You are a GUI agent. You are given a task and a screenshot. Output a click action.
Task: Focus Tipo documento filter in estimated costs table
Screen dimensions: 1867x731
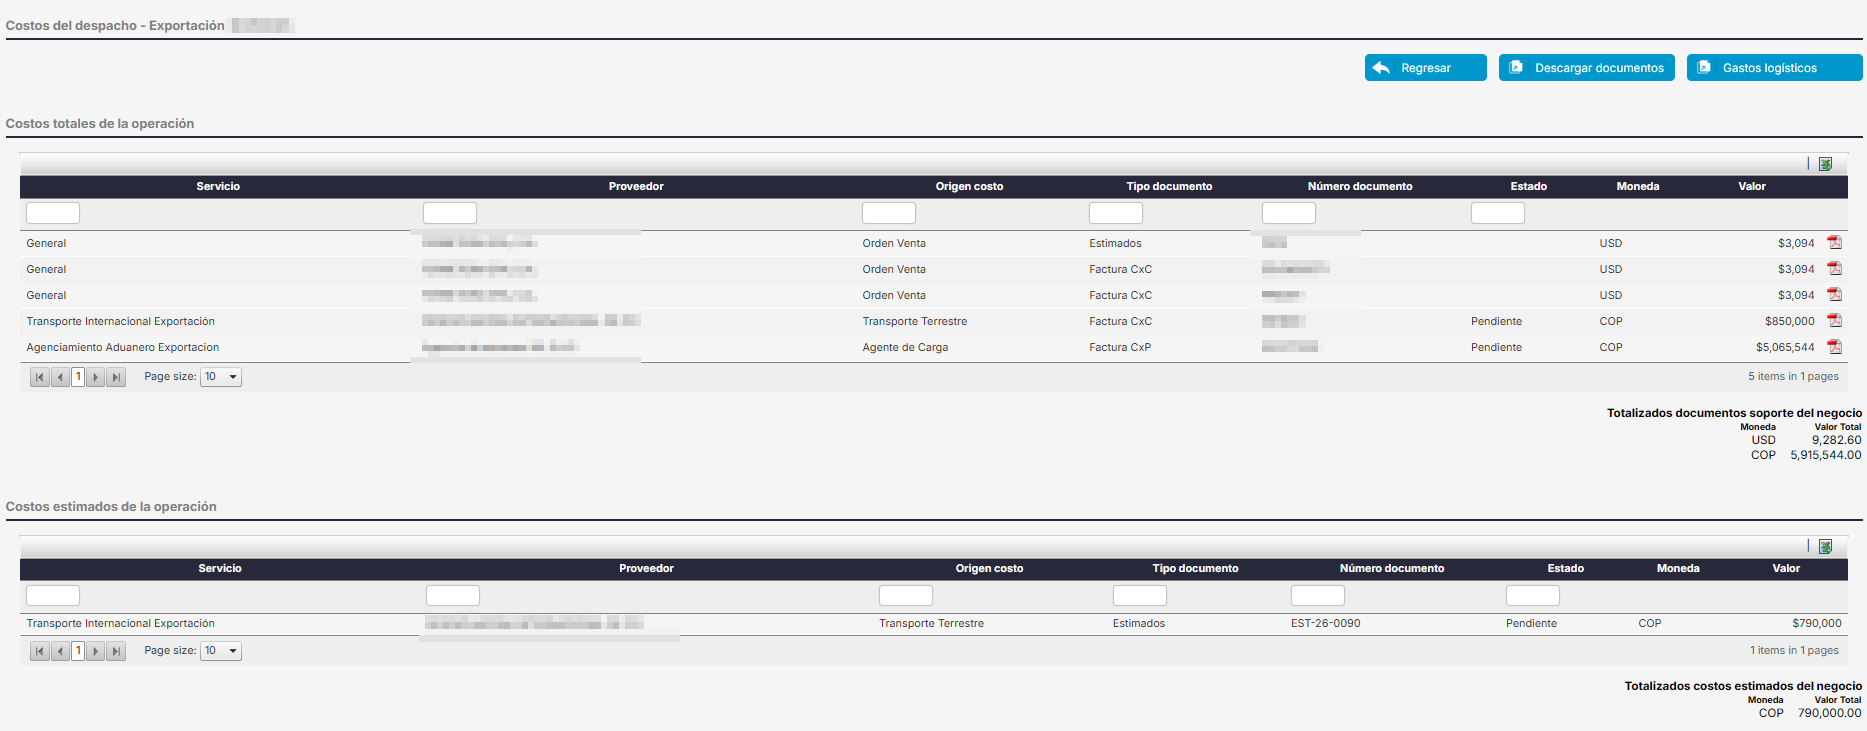[x=1140, y=595]
